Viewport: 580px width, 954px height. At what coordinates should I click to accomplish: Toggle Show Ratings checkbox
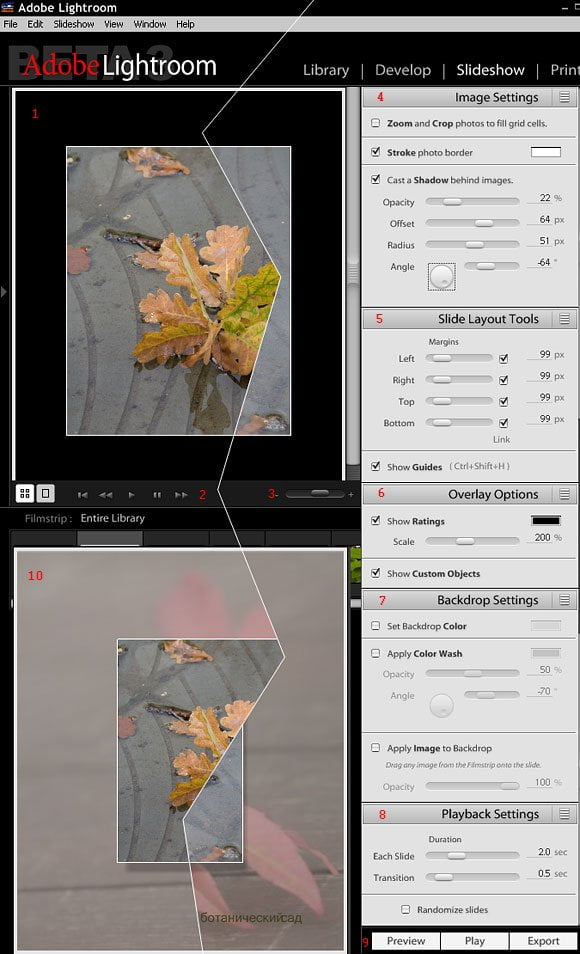(376, 521)
